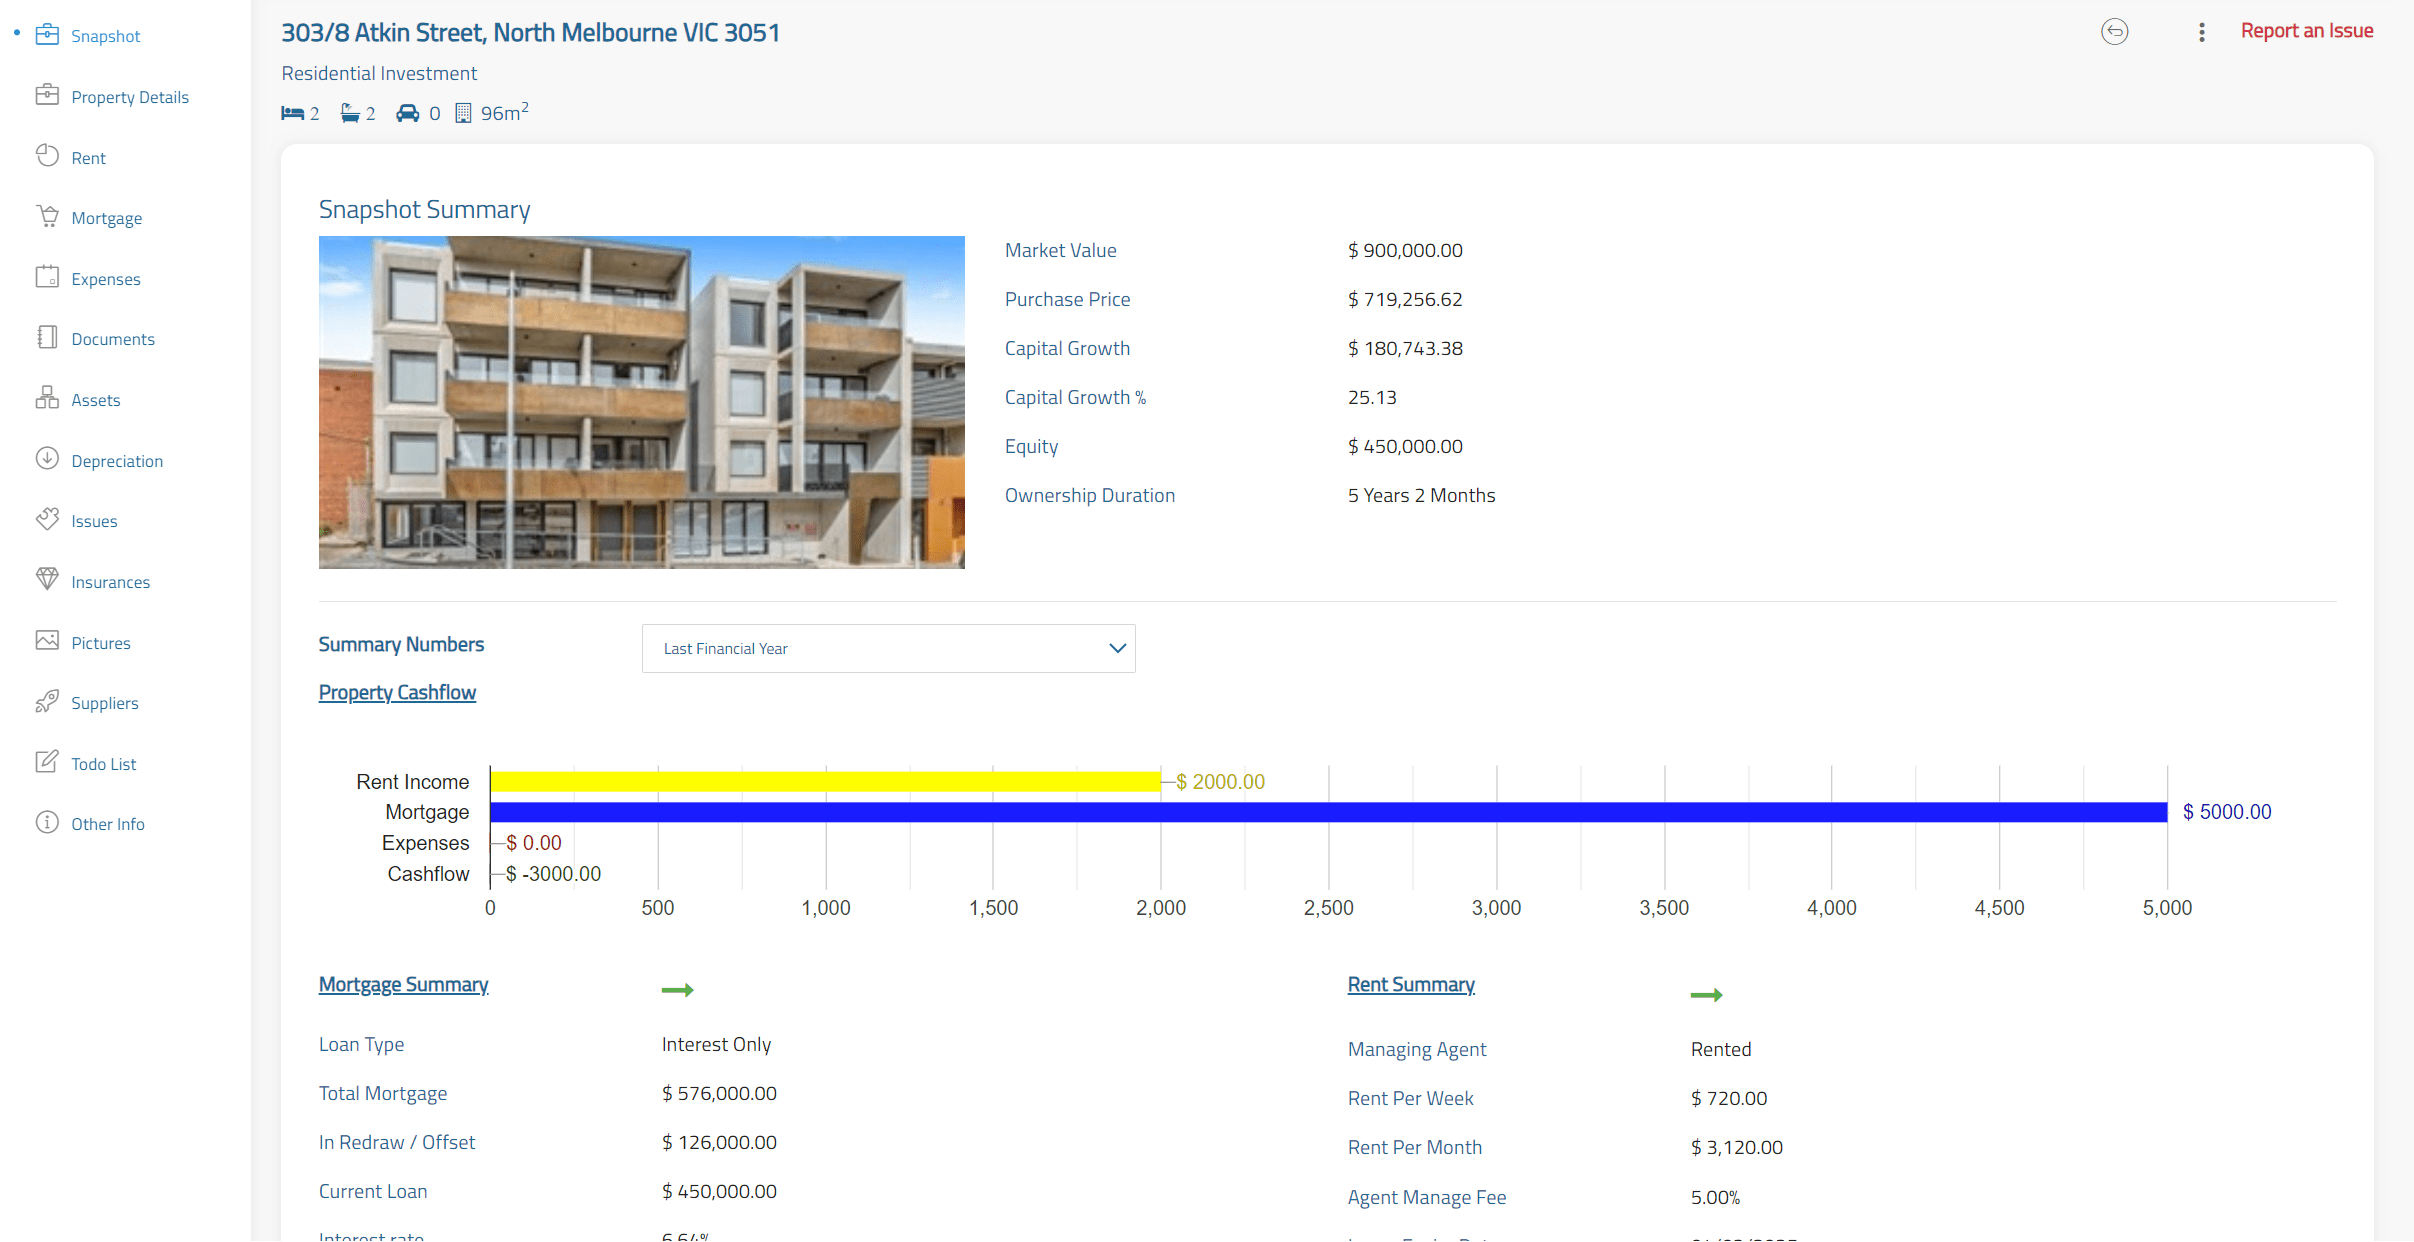This screenshot has width=2414, height=1242.
Task: Open the Documents menu item
Action: point(113,339)
